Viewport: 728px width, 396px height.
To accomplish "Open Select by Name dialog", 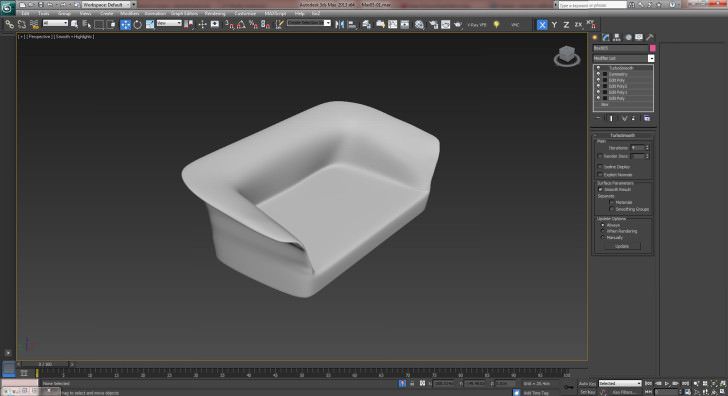I will coord(86,24).
